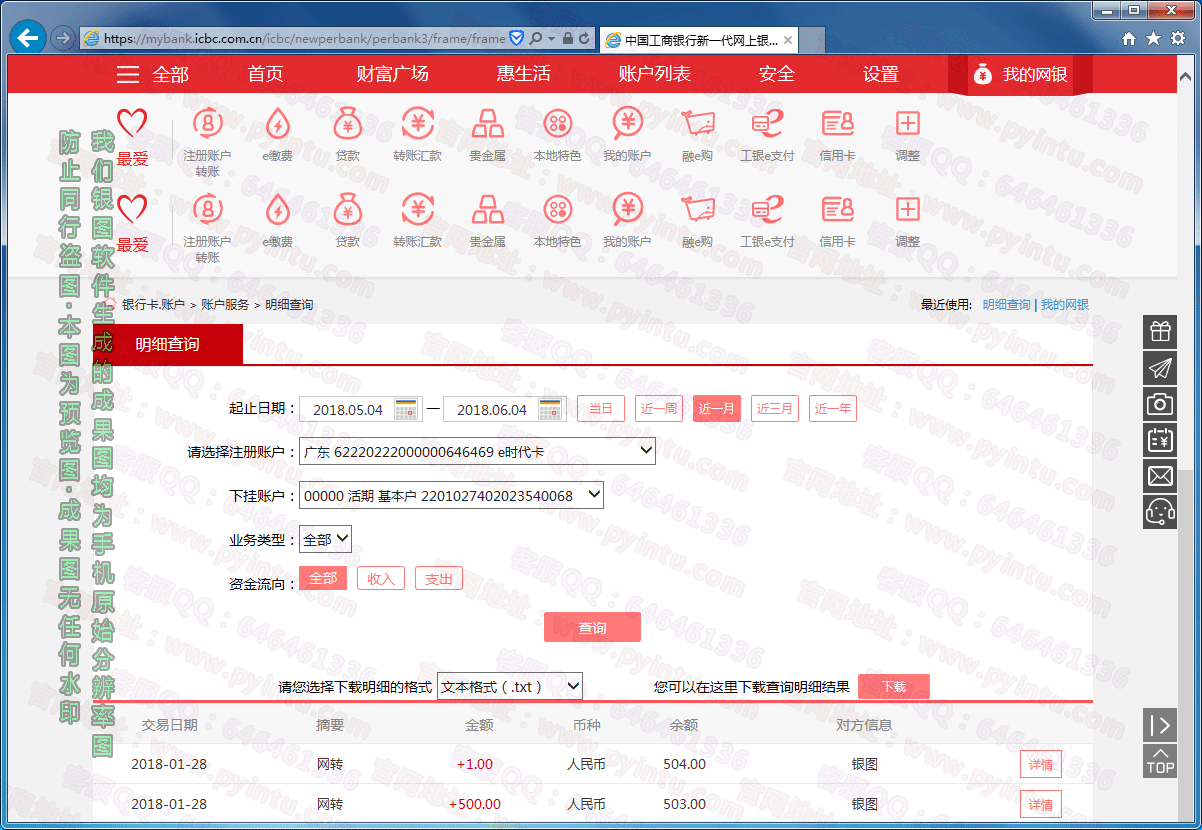The image size is (1202, 830).
Task: Expand the 注册账户 card dropdown
Action: pyautogui.click(x=477, y=451)
